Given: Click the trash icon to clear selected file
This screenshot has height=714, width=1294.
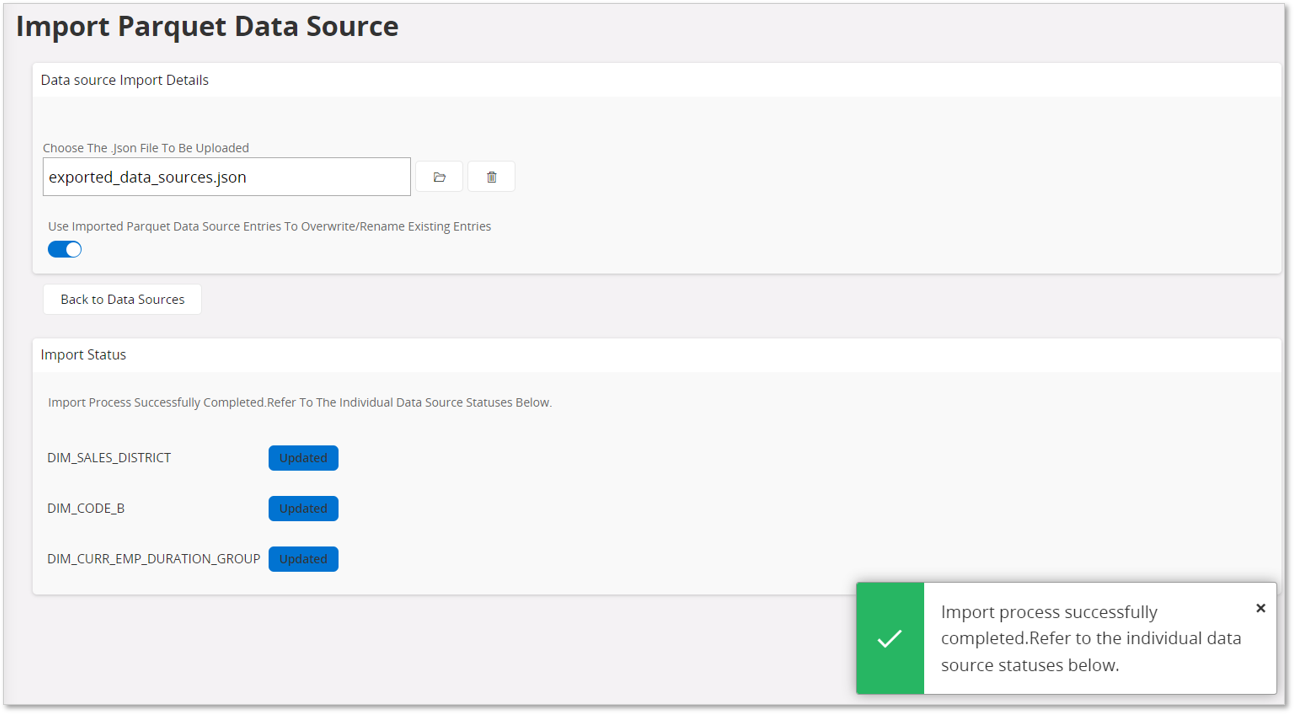Looking at the screenshot, I should 491,177.
